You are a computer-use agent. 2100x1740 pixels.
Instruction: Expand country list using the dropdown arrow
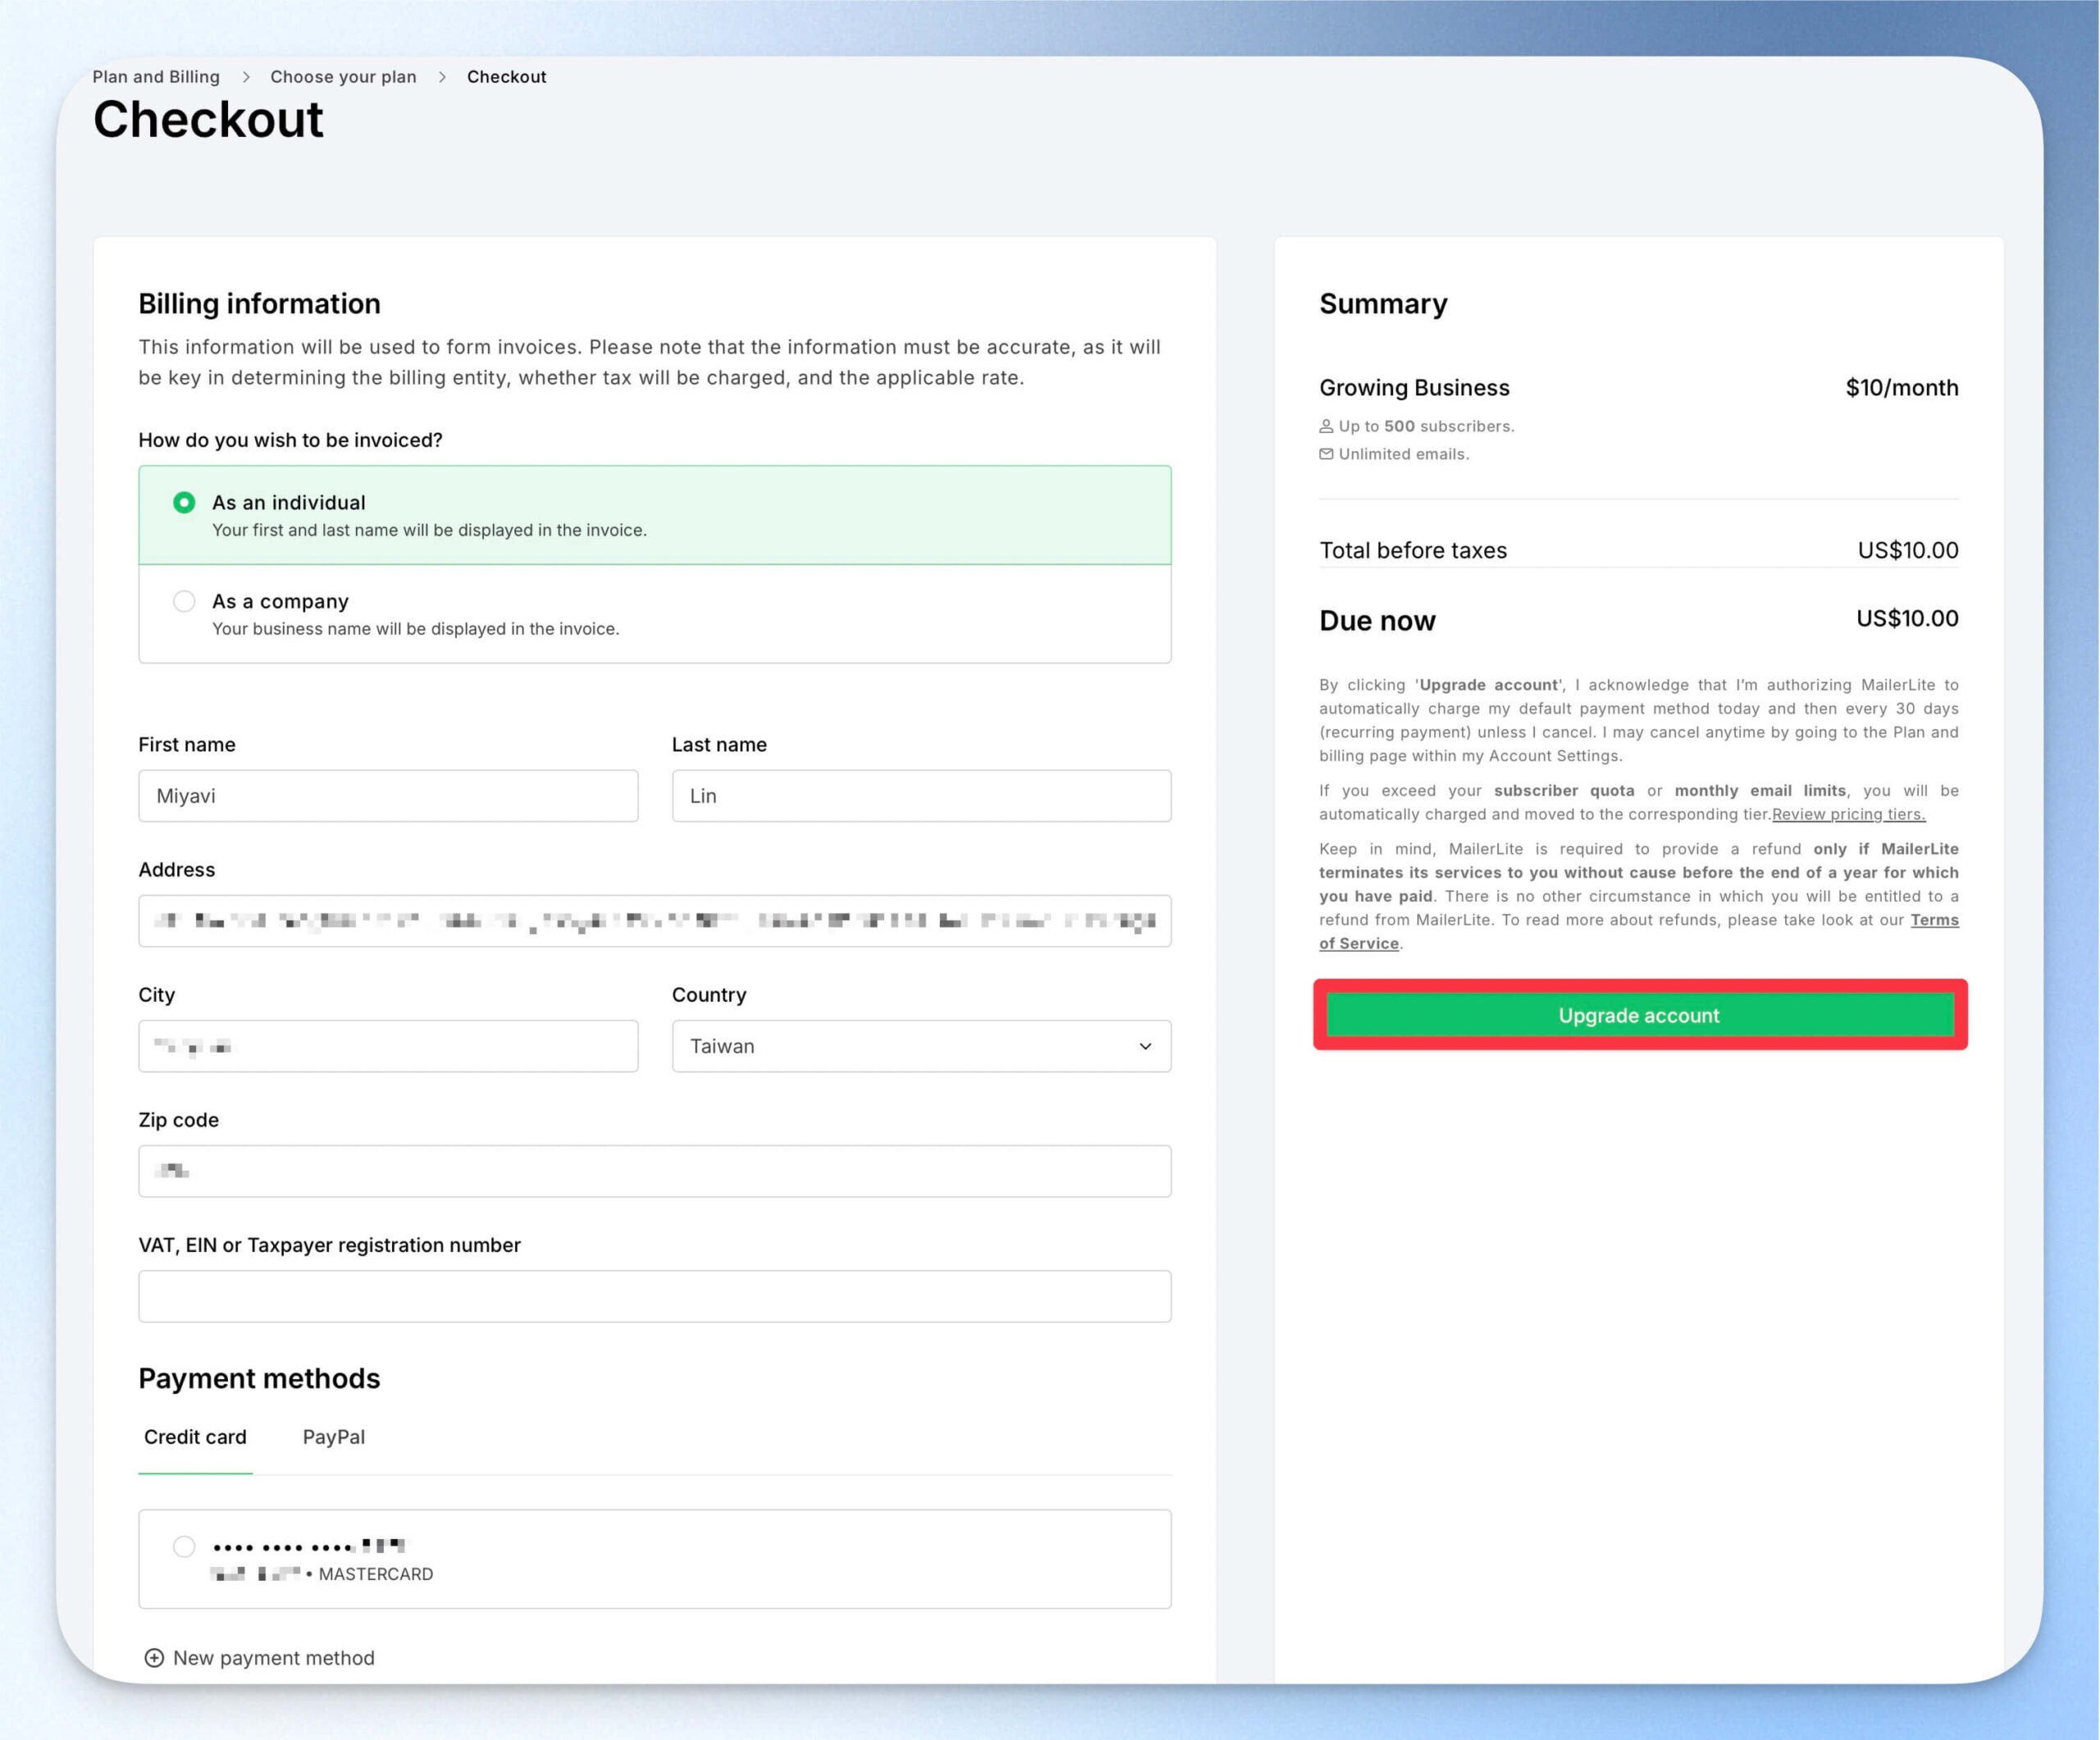[1145, 1046]
